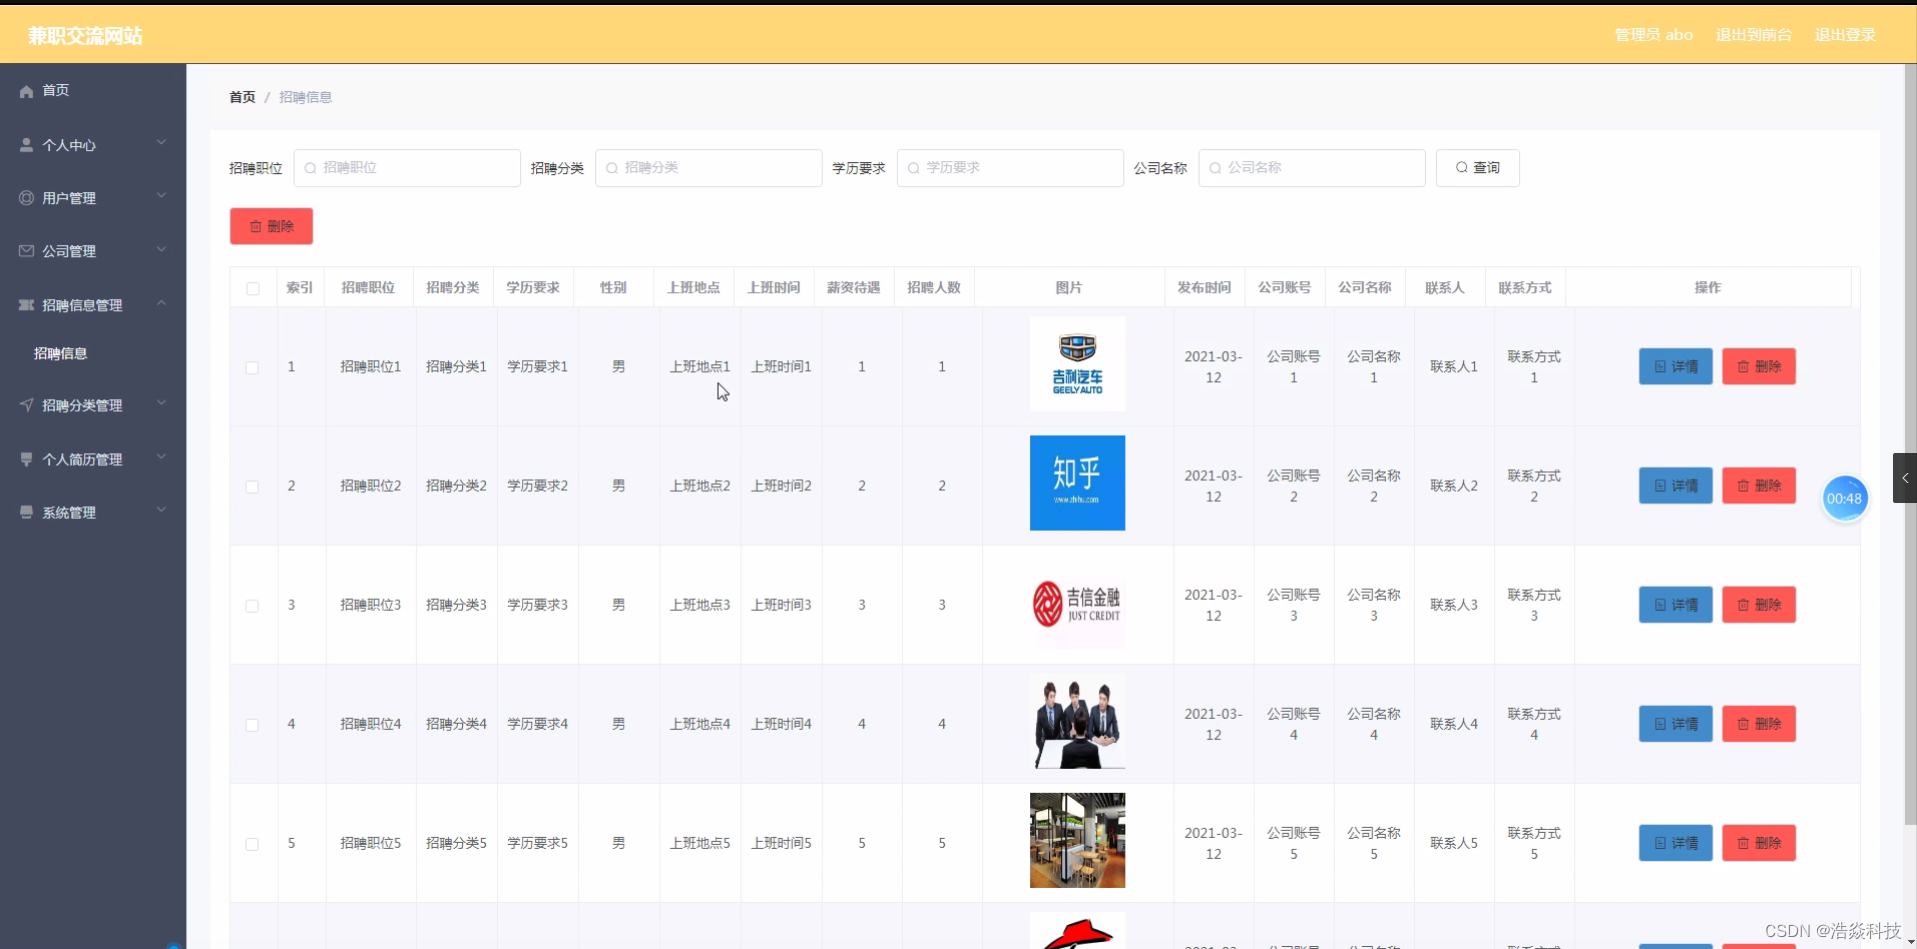The width and height of the screenshot is (1917, 949).
Task: Click the 招聘分类管理 paper-plane icon
Action: tap(25, 404)
